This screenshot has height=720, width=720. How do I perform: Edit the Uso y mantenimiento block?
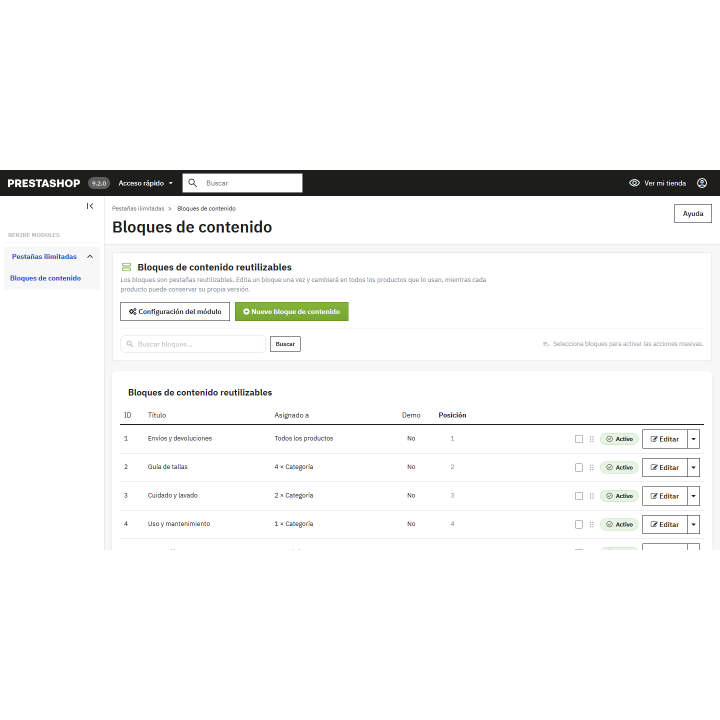[x=664, y=524]
